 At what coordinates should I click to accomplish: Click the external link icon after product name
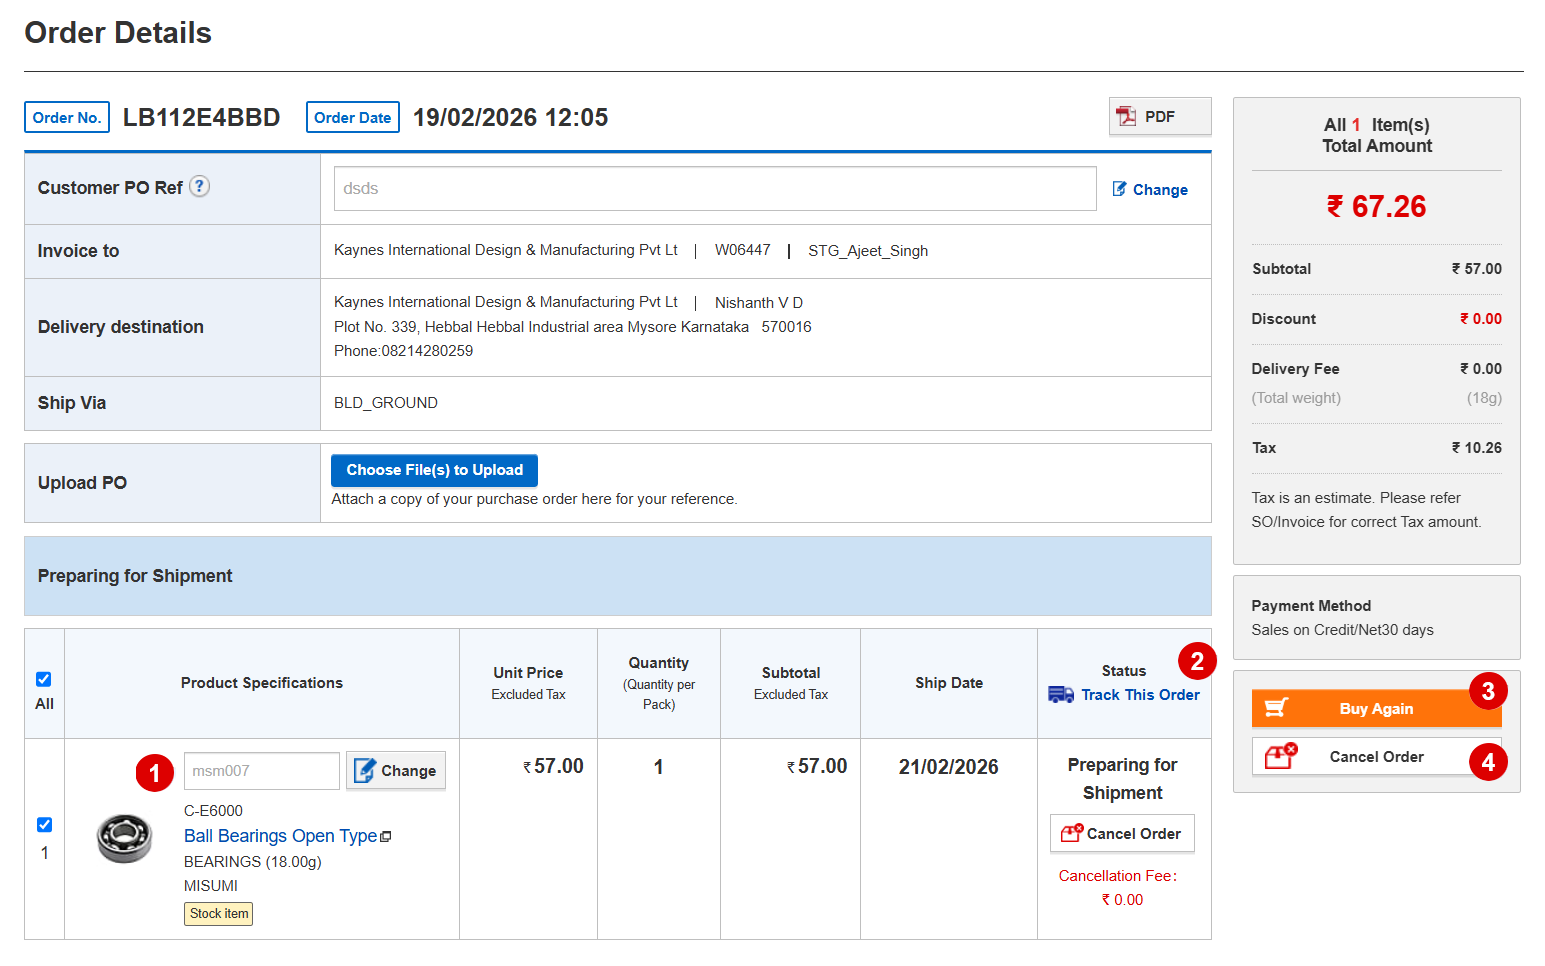[386, 836]
